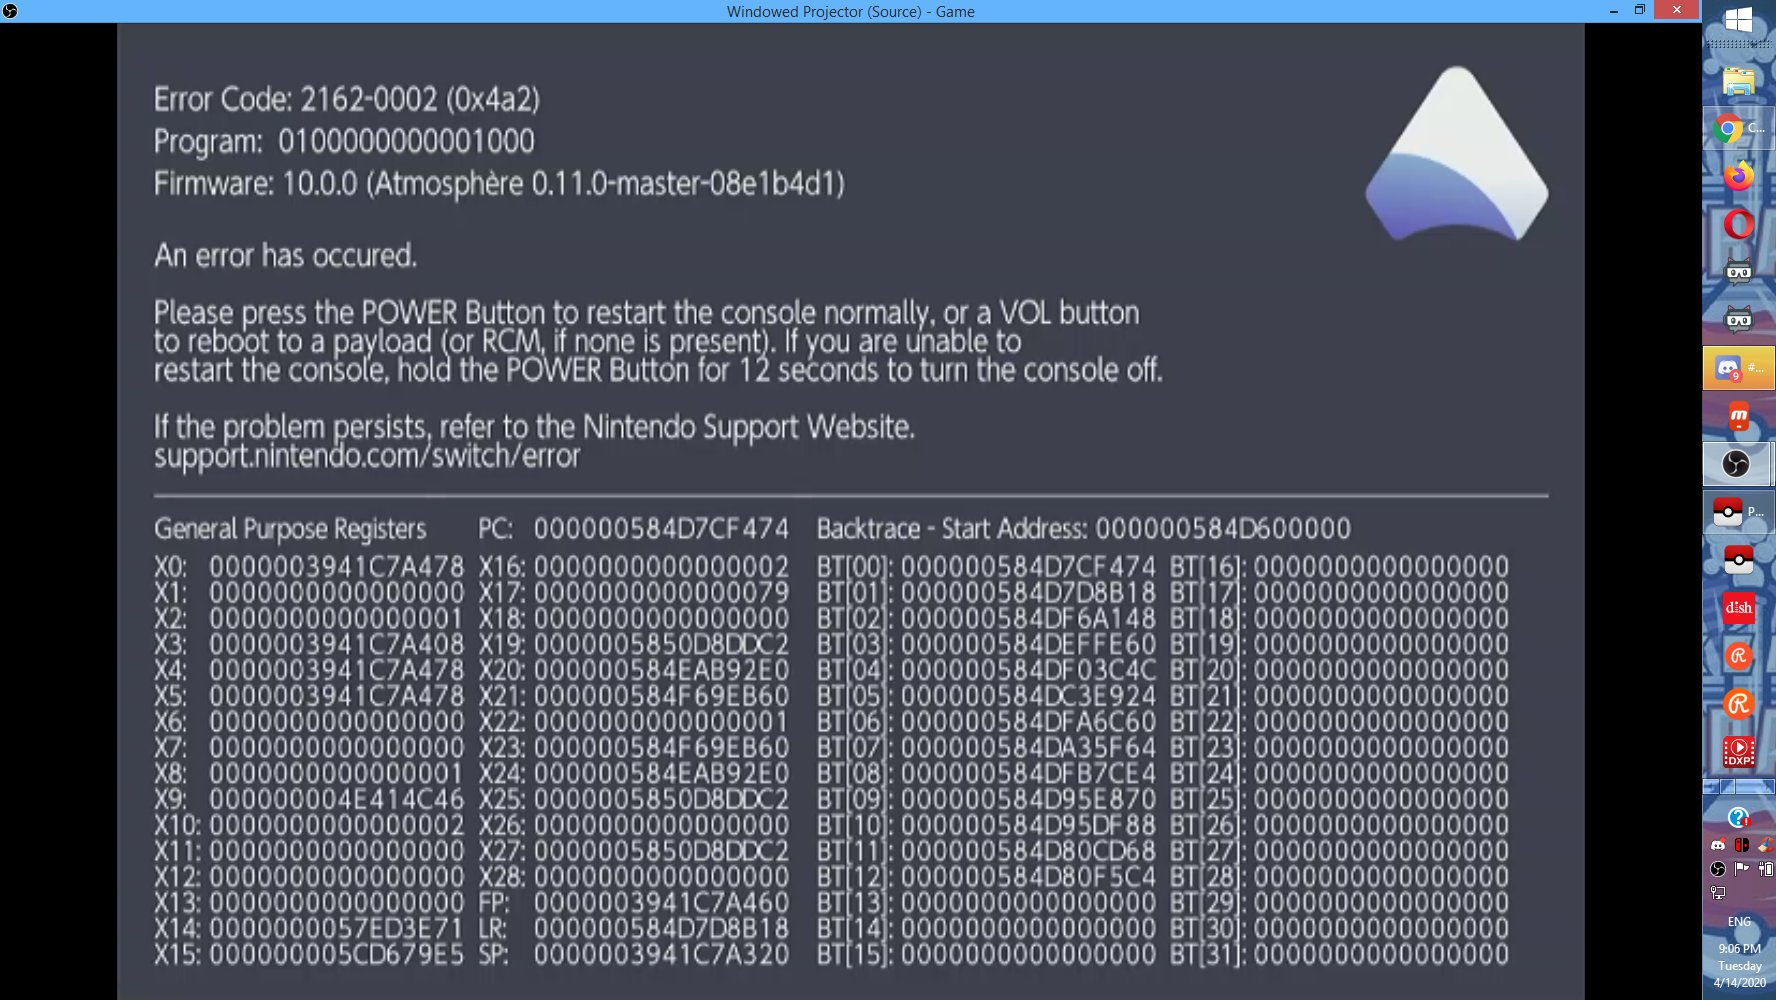Open the Action Center flag tray icon
This screenshot has width=1776, height=1000.
pos(1741,869)
